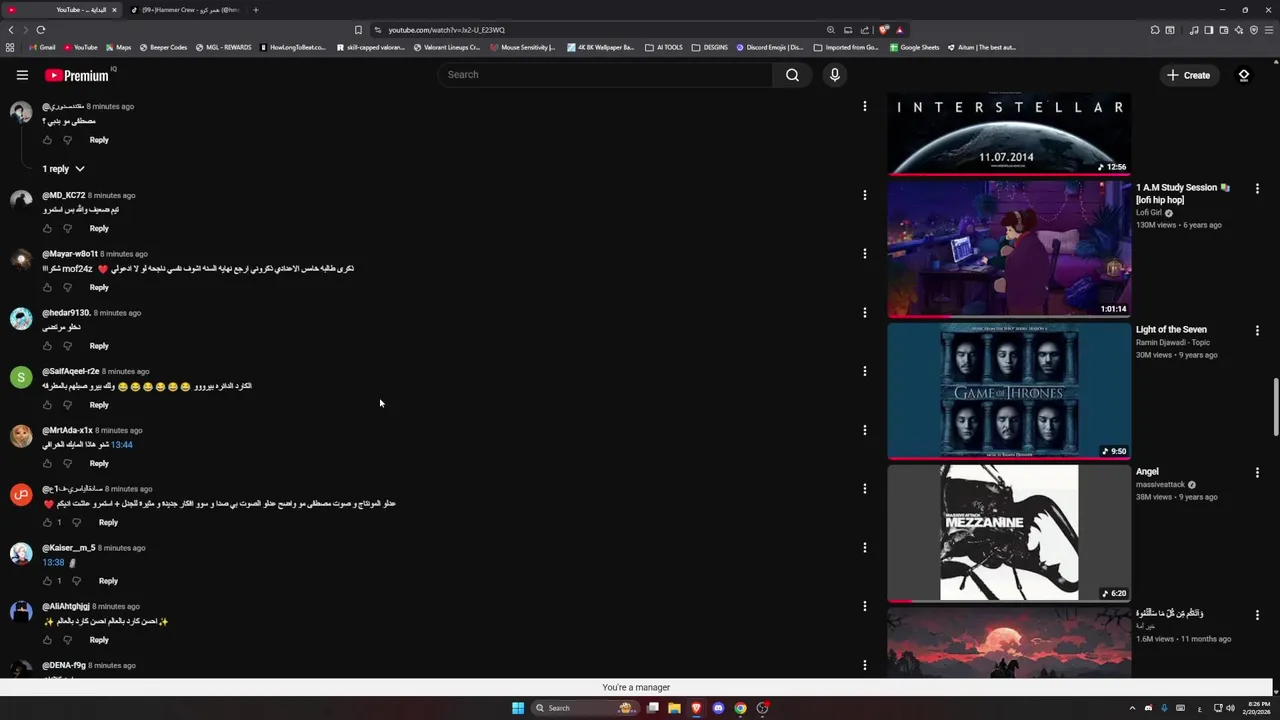Image resolution: width=1280 pixels, height=720 pixels.
Task: Open options menu for @hedar9130 comment
Action: coord(865,313)
